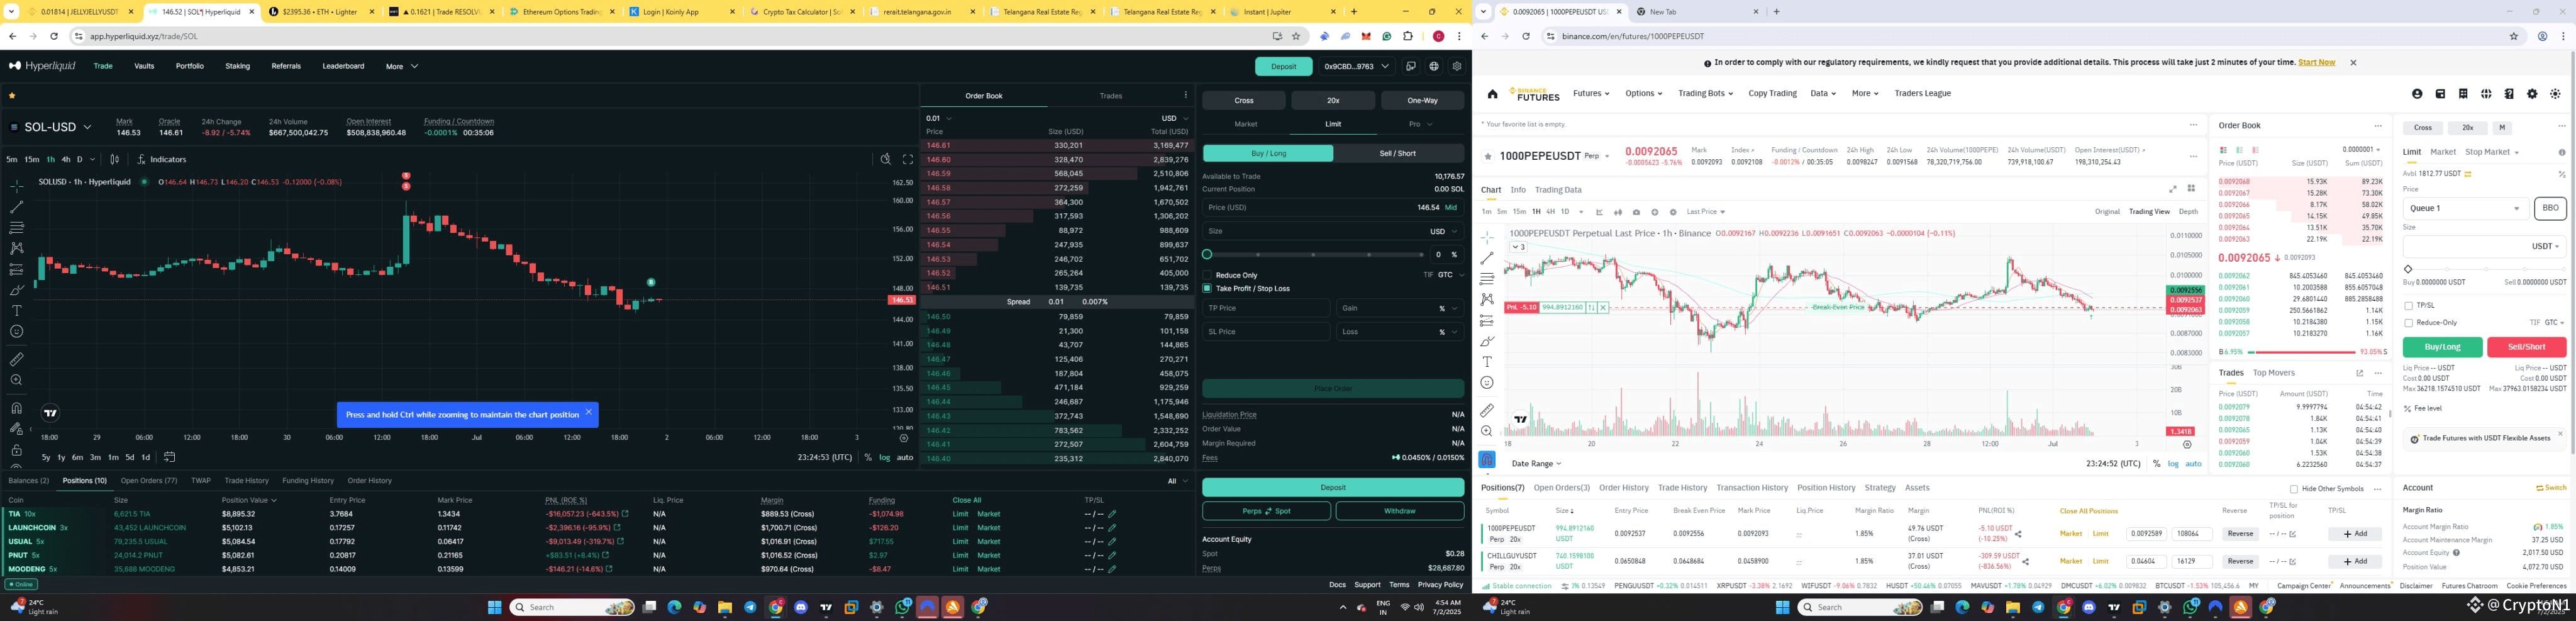Toggle the magnet tool on Binance chart
This screenshot has width=2576, height=621.
click(1487, 459)
